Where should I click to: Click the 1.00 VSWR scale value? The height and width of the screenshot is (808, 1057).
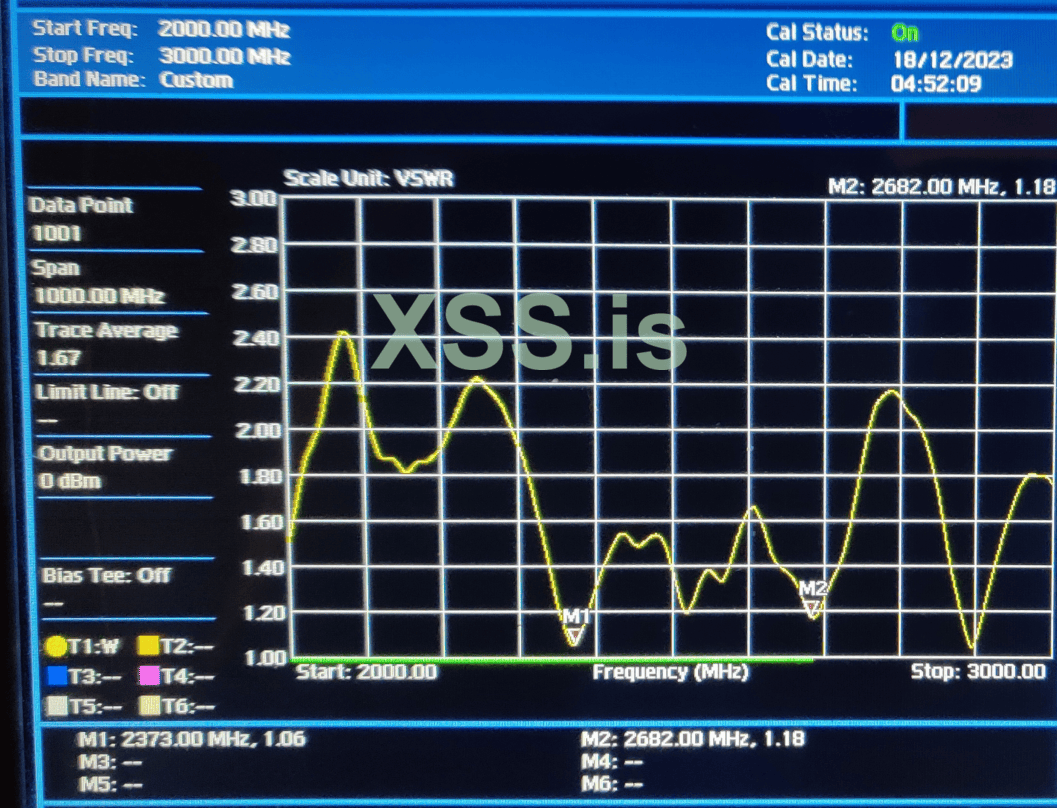coord(265,658)
